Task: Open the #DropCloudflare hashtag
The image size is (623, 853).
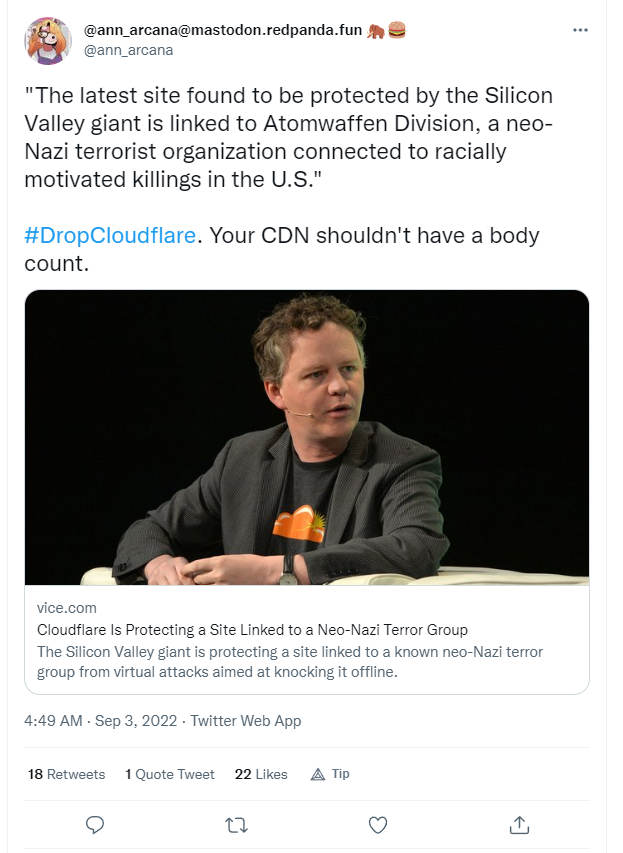Action: (x=110, y=236)
